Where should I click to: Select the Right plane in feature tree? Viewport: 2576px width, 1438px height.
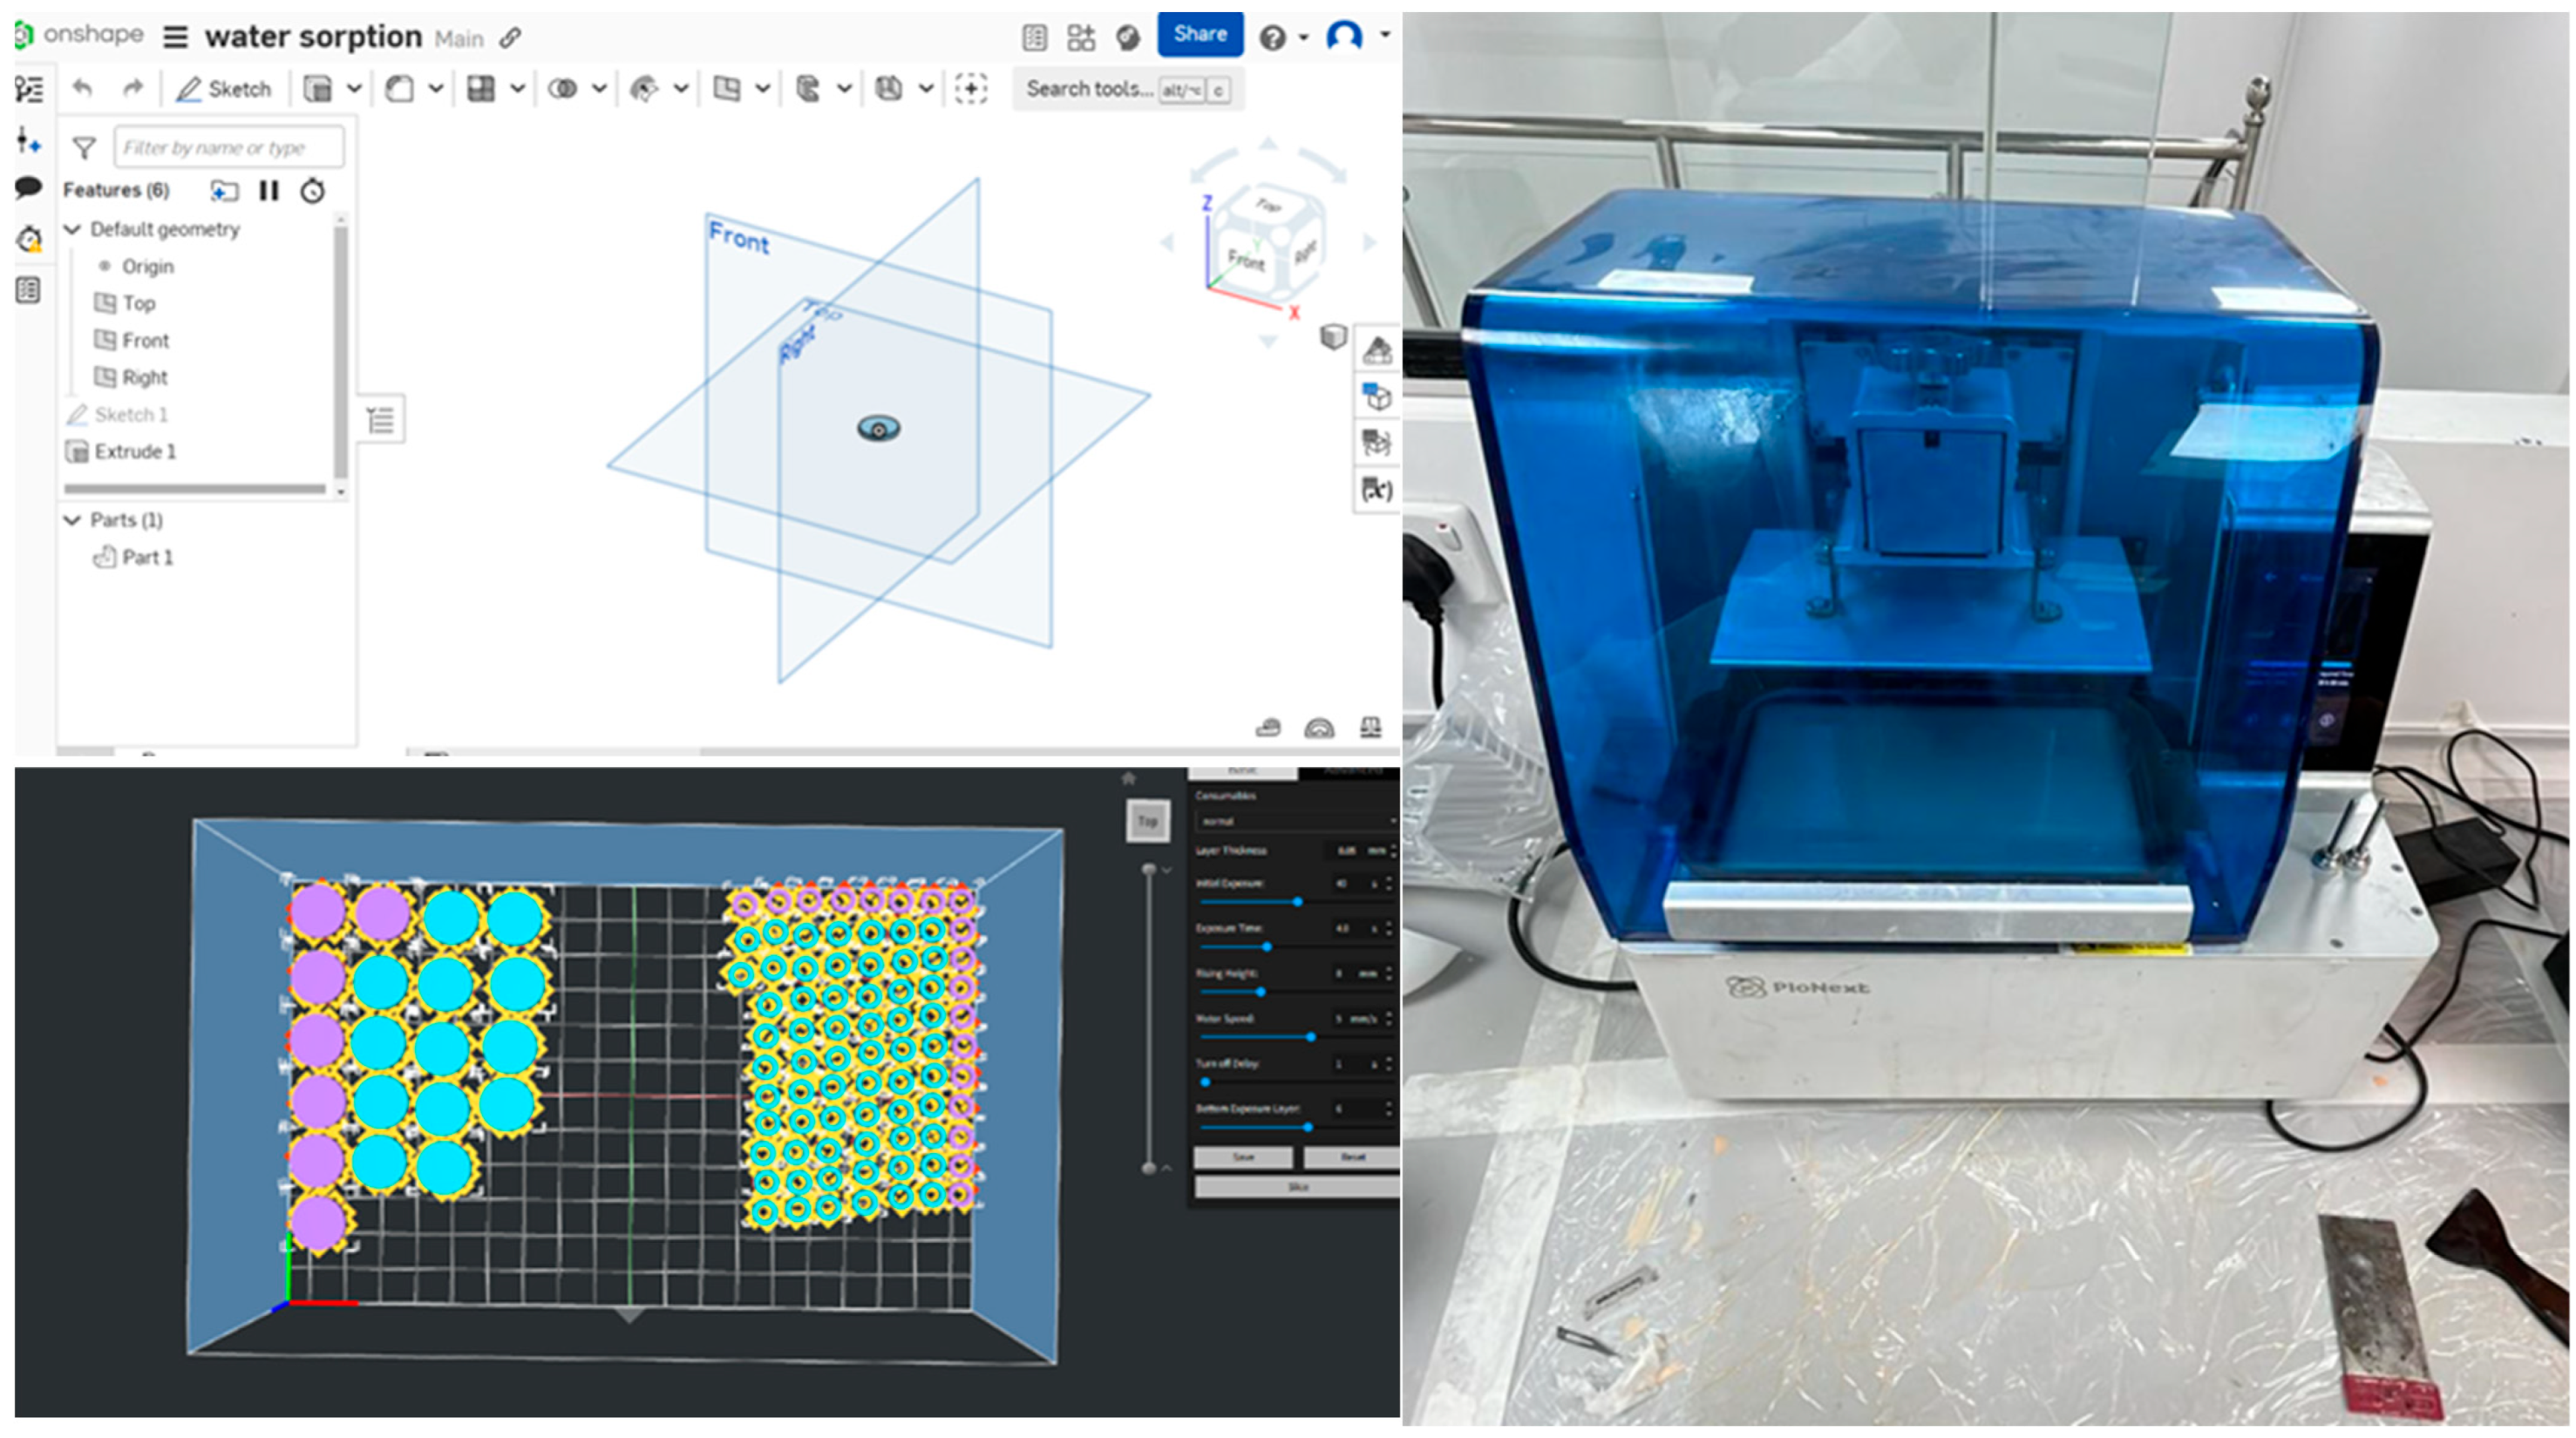point(144,377)
